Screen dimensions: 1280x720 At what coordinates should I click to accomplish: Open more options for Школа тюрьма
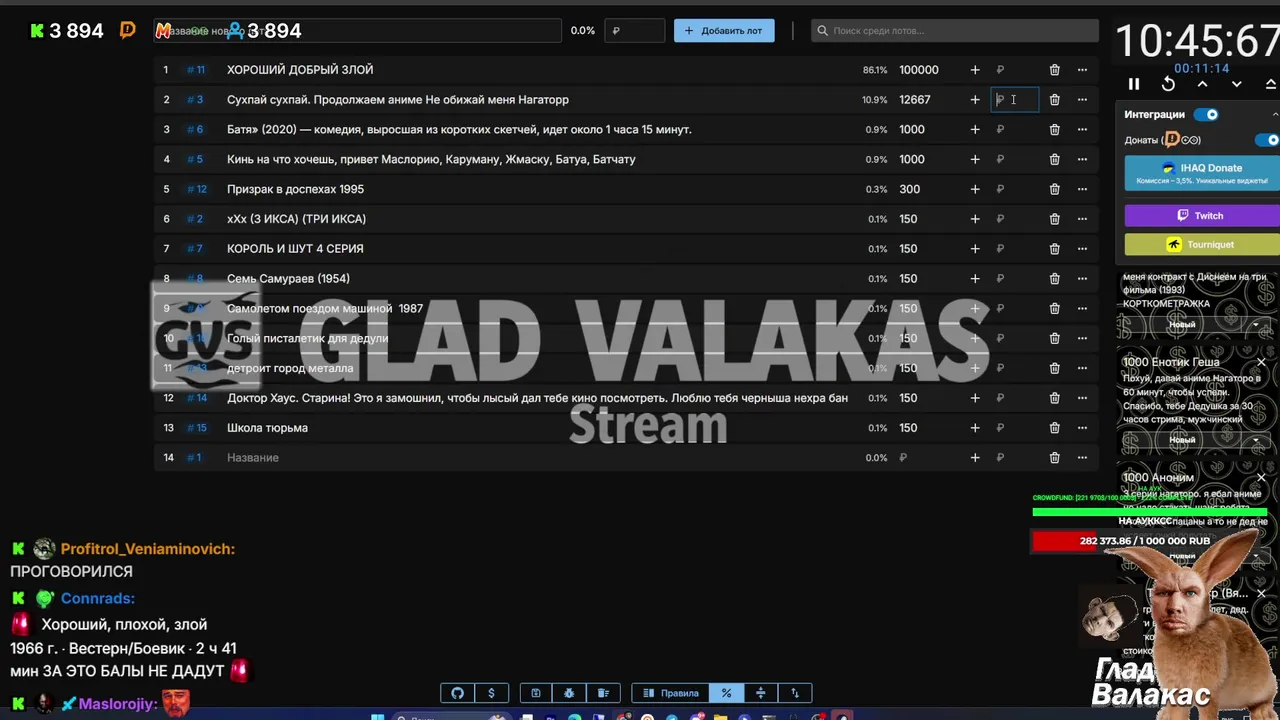1082,428
